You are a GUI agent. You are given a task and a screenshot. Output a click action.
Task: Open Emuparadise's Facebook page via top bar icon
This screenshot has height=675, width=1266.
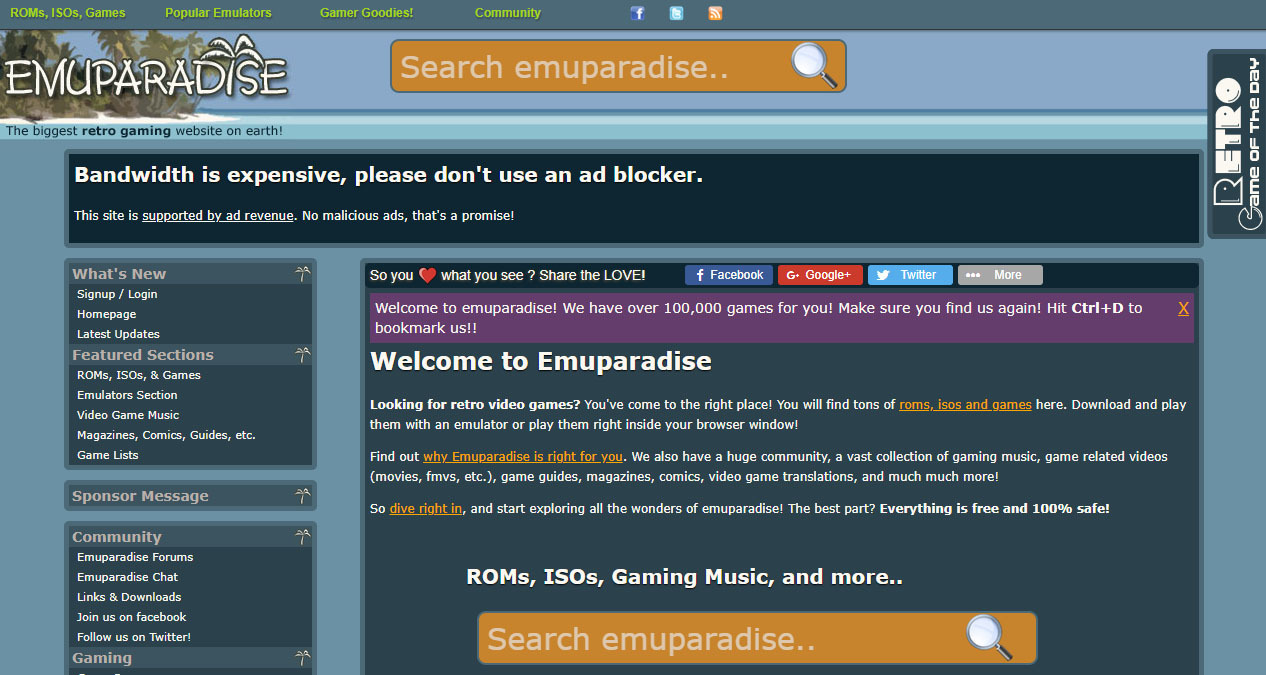click(637, 13)
